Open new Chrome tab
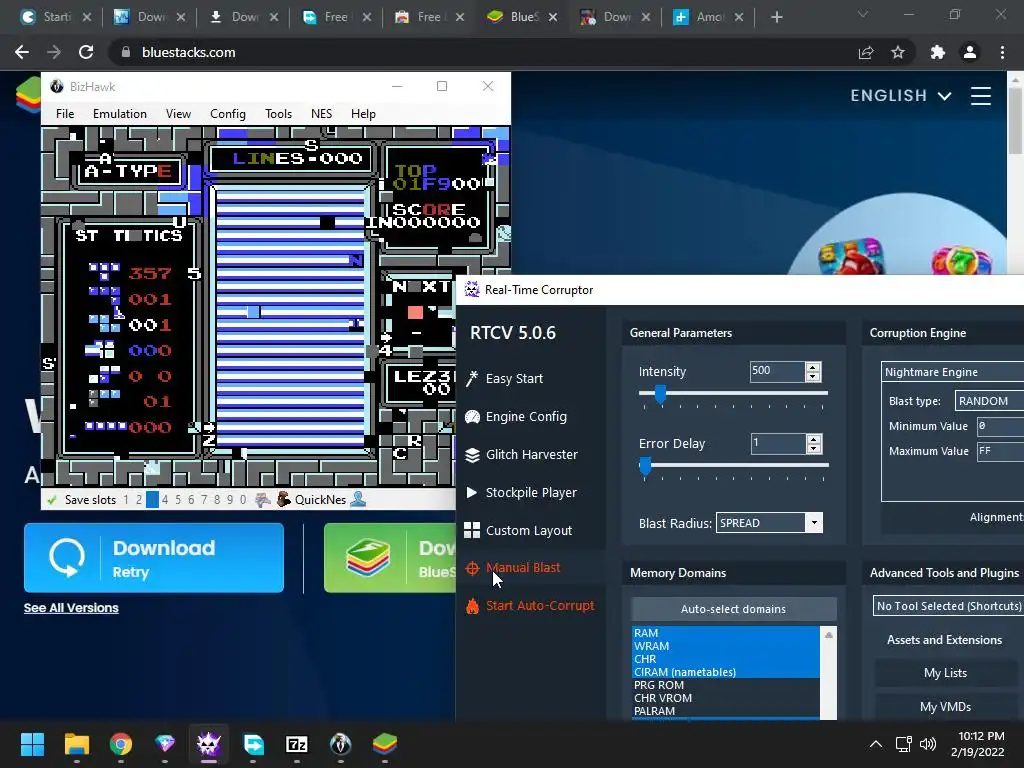The image size is (1024, 768). (x=776, y=17)
